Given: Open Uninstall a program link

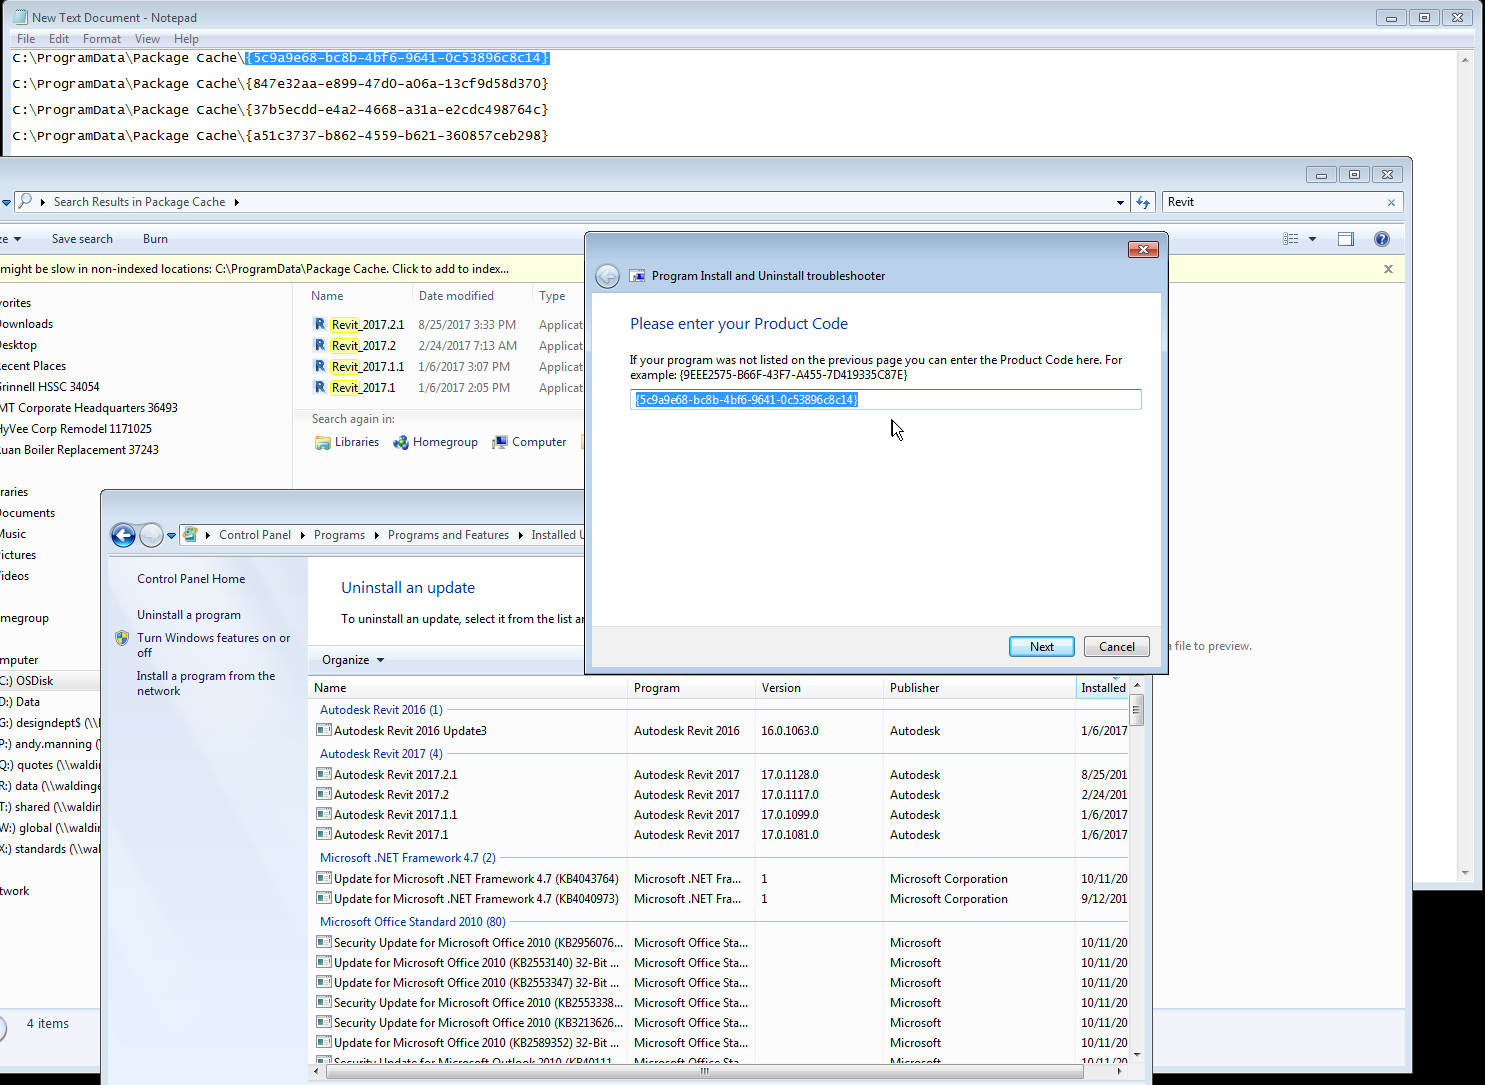Looking at the screenshot, I should (x=188, y=614).
